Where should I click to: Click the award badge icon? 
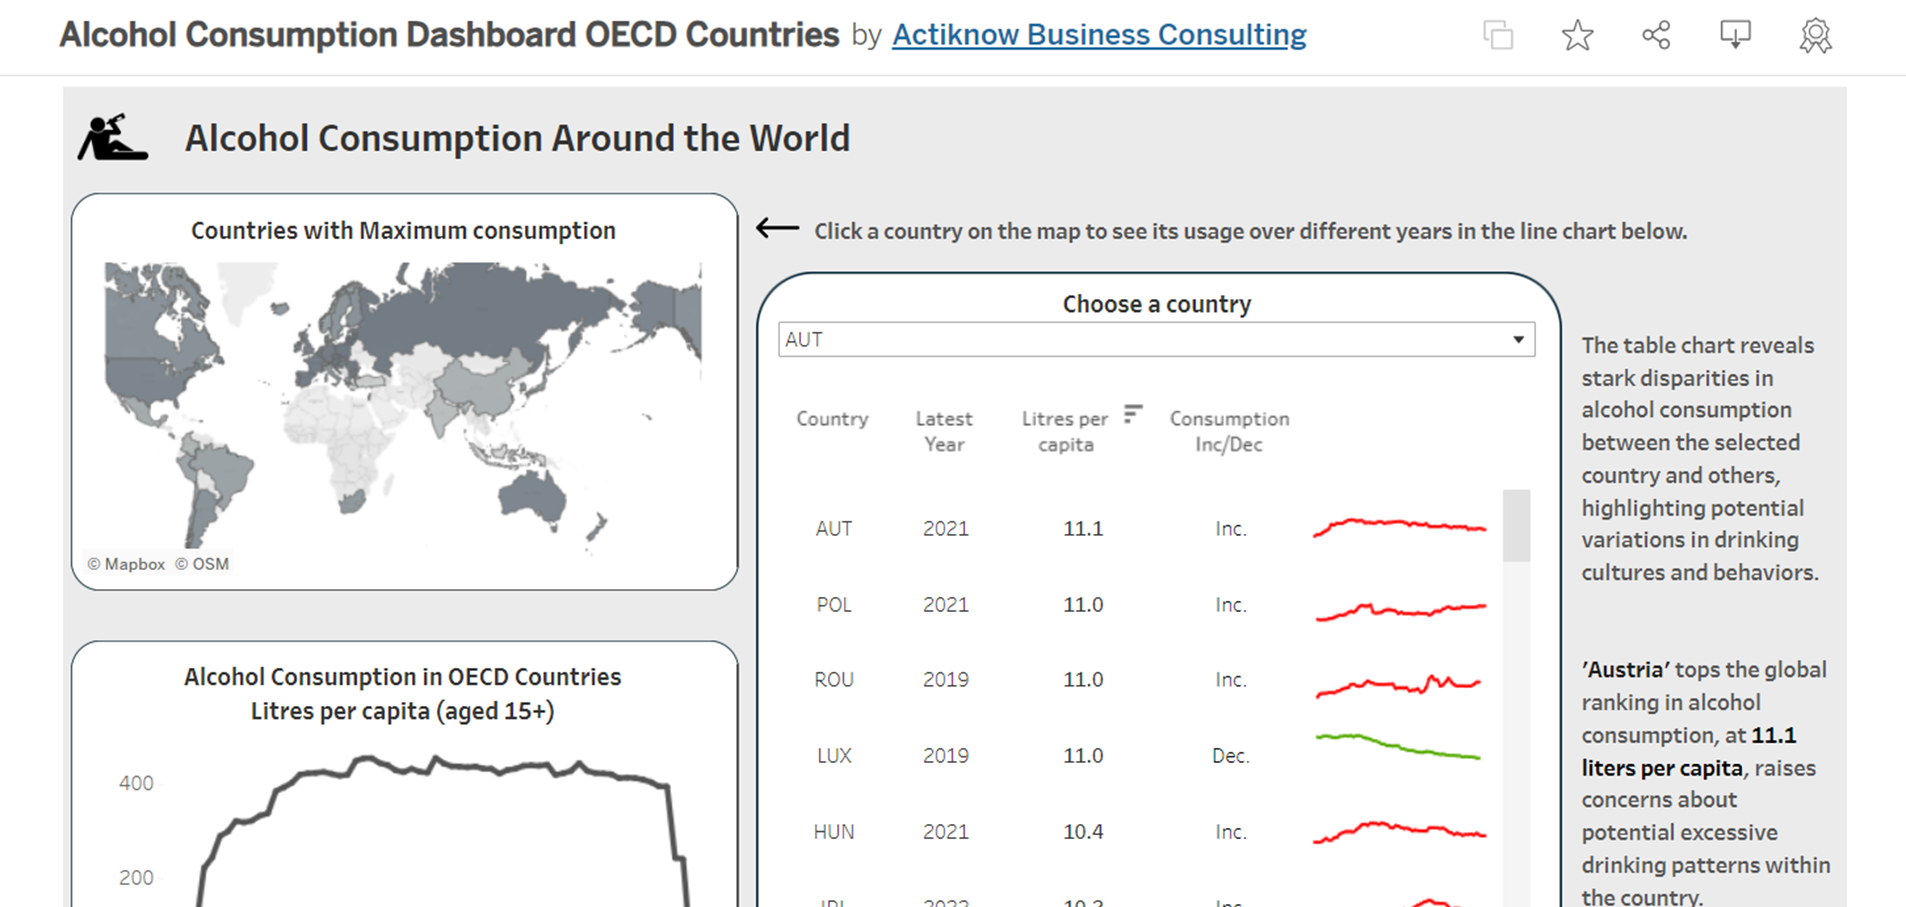pos(1815,36)
